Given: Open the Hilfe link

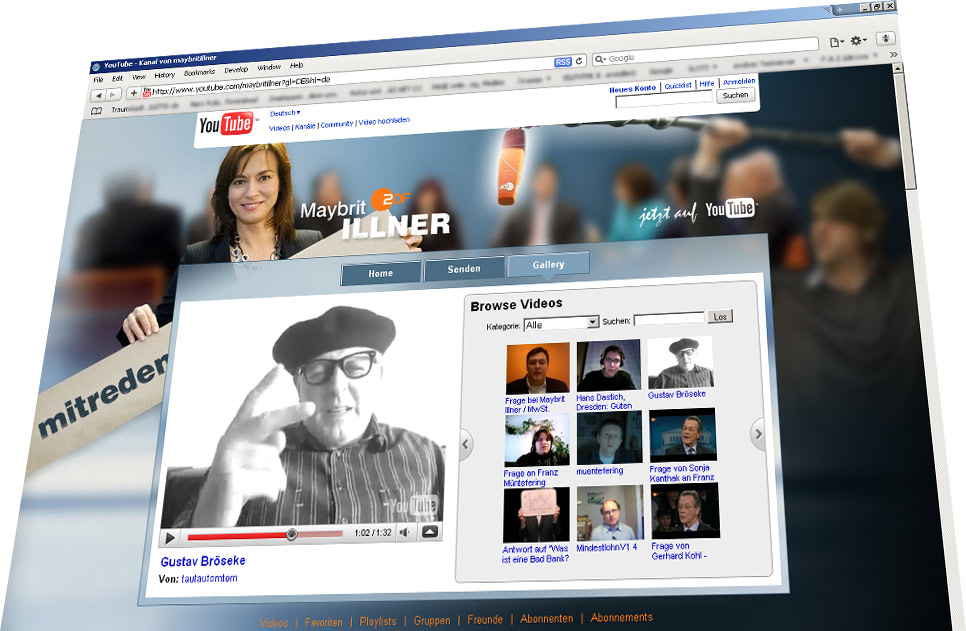Looking at the screenshot, I should pos(707,84).
